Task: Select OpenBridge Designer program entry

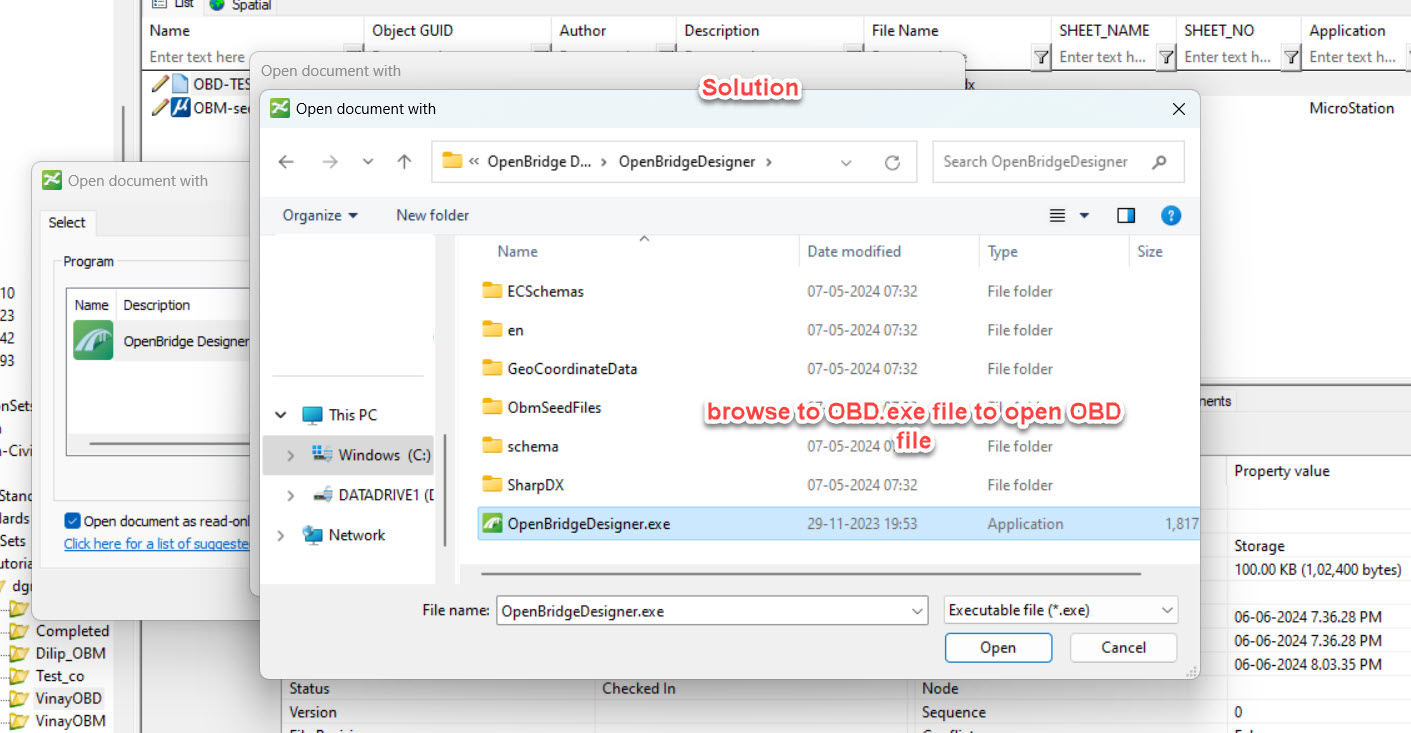Action: click(x=162, y=341)
